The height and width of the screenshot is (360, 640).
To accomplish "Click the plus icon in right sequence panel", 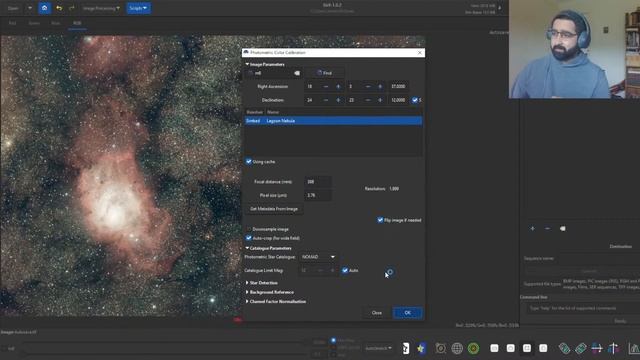I will (x=532, y=229).
